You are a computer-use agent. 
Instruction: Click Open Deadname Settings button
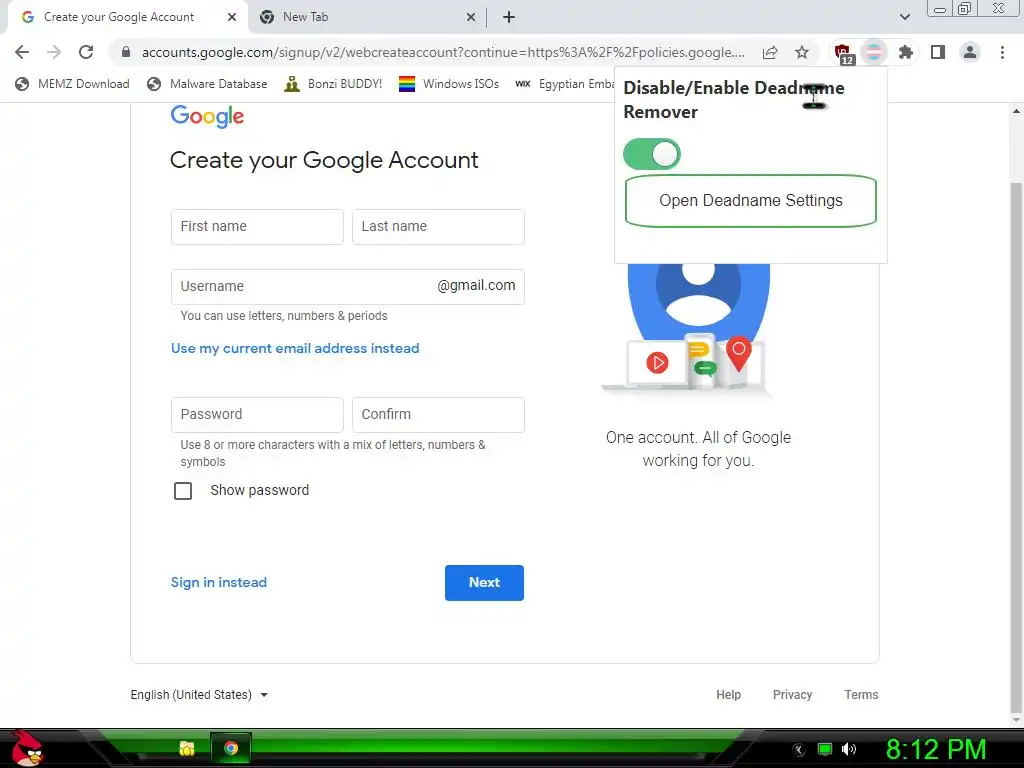click(x=750, y=200)
